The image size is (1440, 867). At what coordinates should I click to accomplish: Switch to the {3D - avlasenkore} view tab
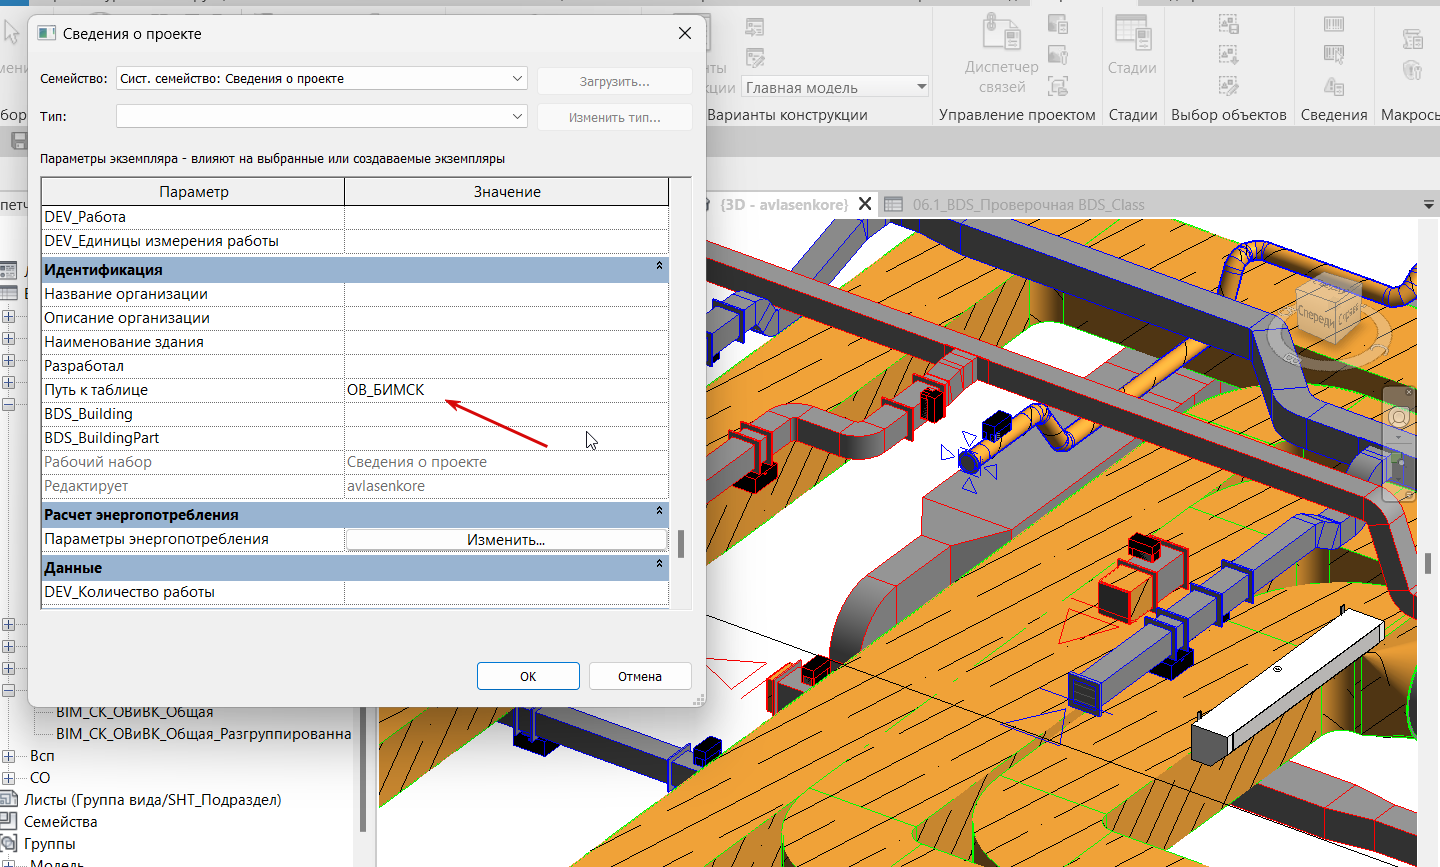coord(783,204)
